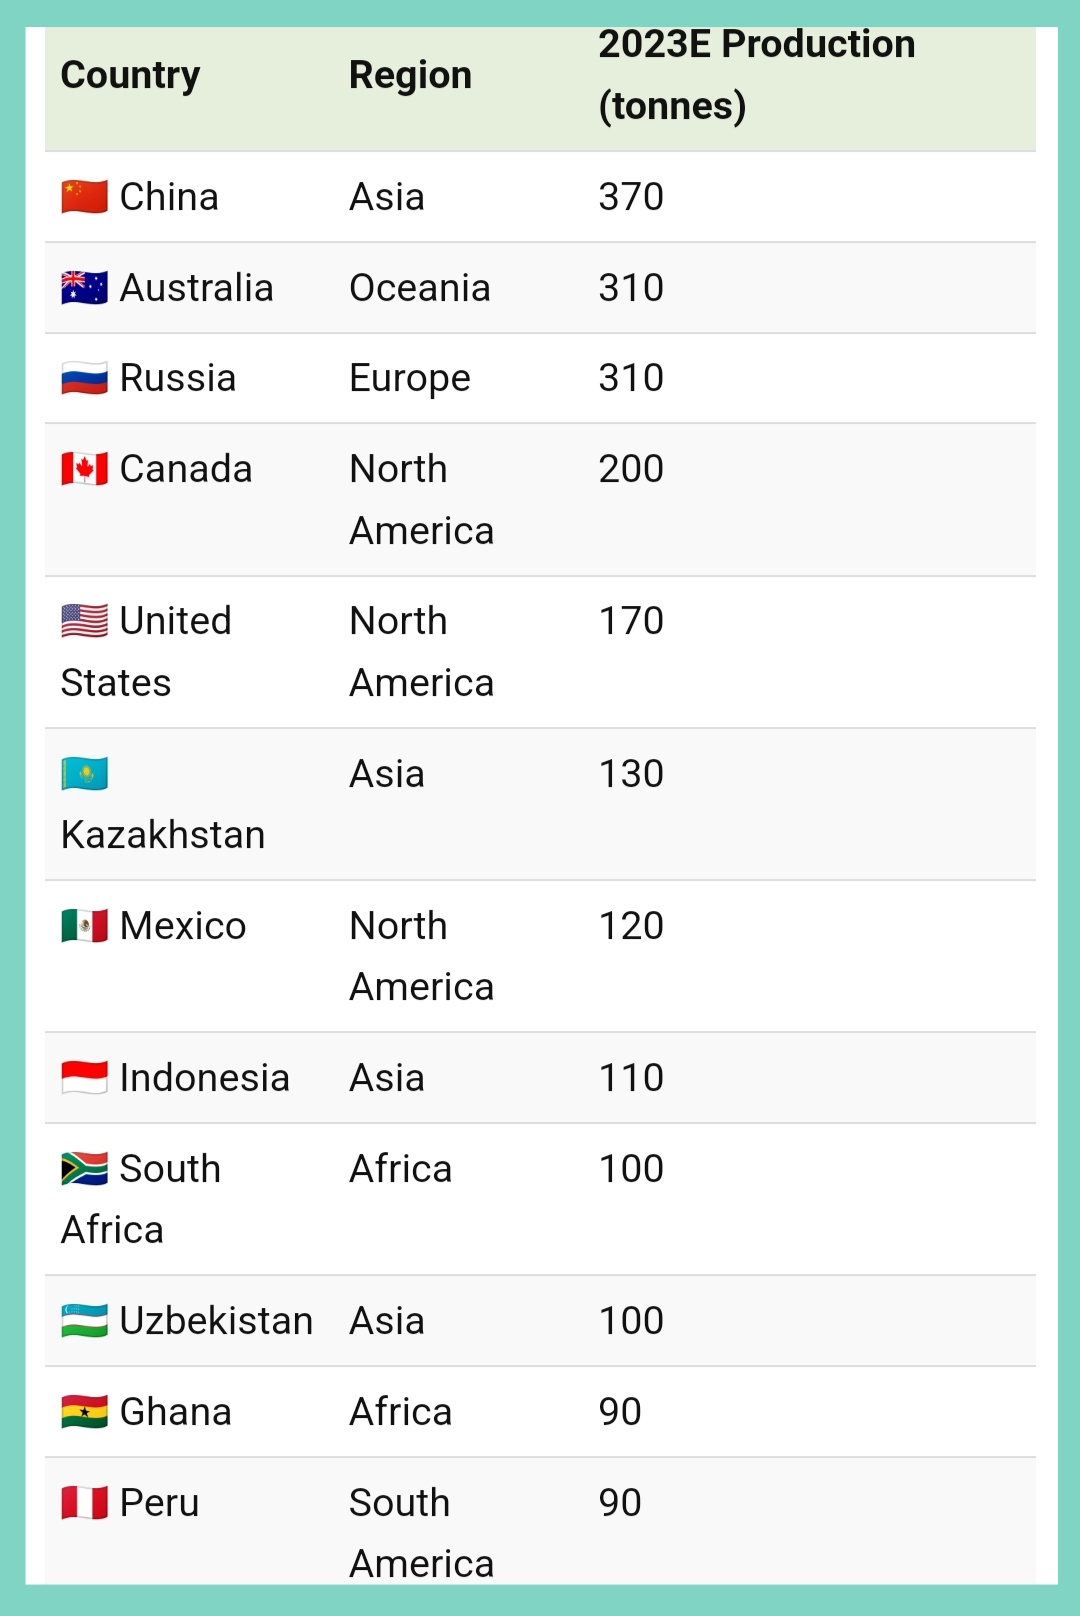The width and height of the screenshot is (1080, 1616).
Task: Click the Australia flag icon
Action: [84, 288]
